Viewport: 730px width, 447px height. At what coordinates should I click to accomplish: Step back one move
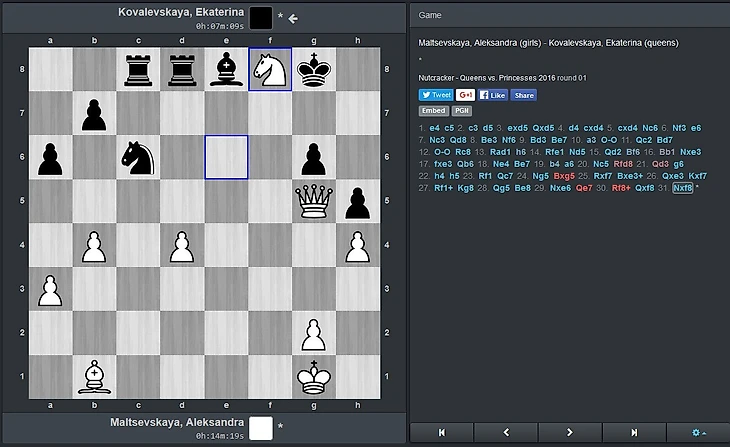click(x=506, y=432)
